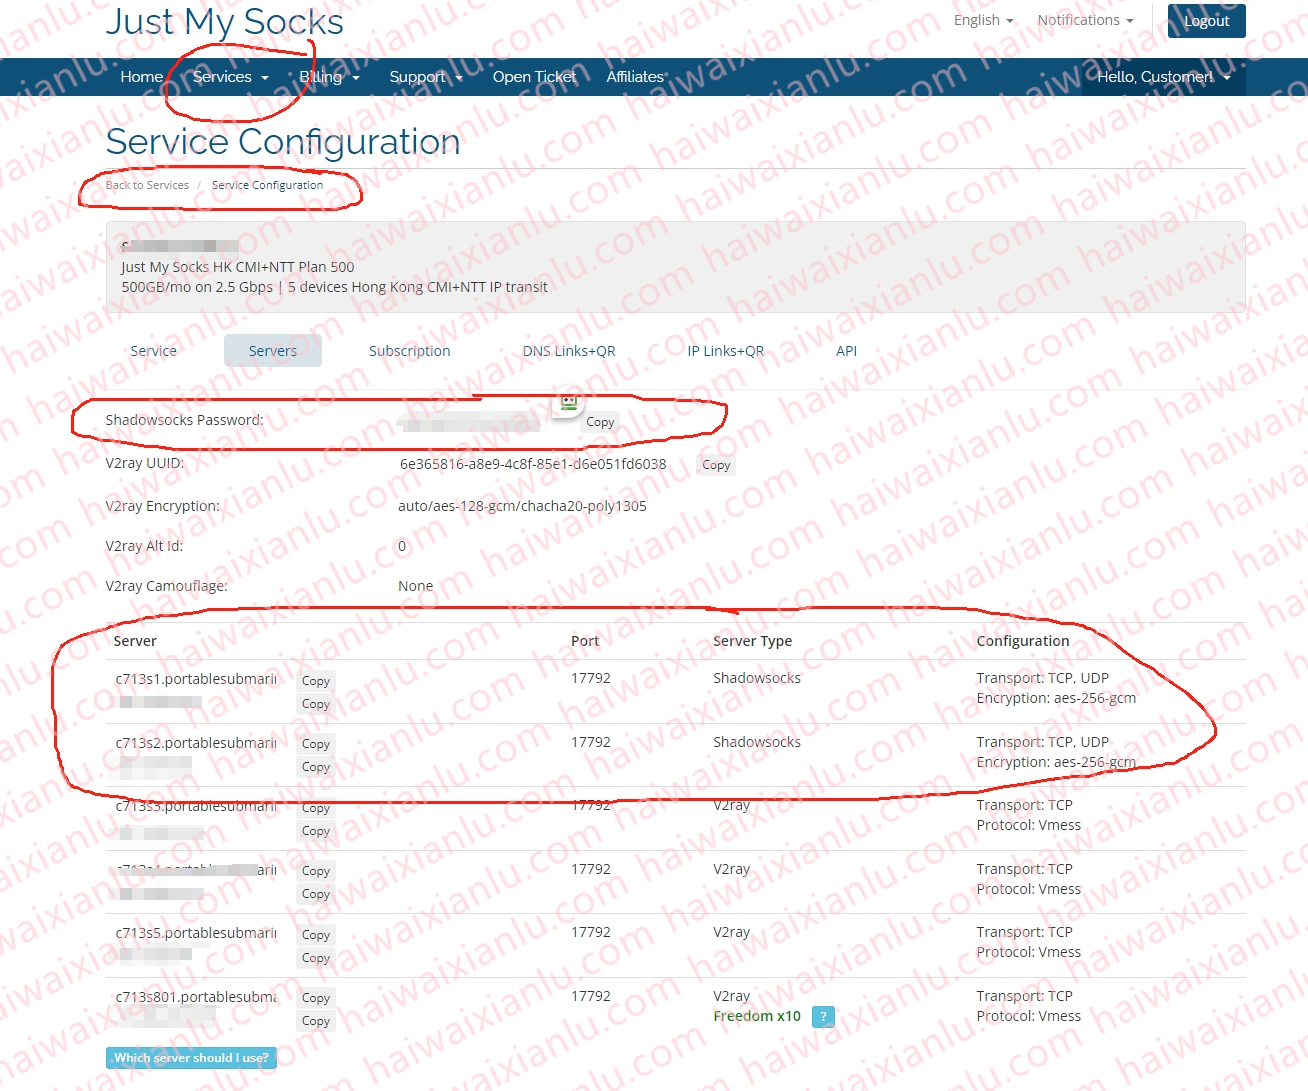Click the Configuration column header
Viewport: 1308px width, 1091px height.
(1023, 641)
